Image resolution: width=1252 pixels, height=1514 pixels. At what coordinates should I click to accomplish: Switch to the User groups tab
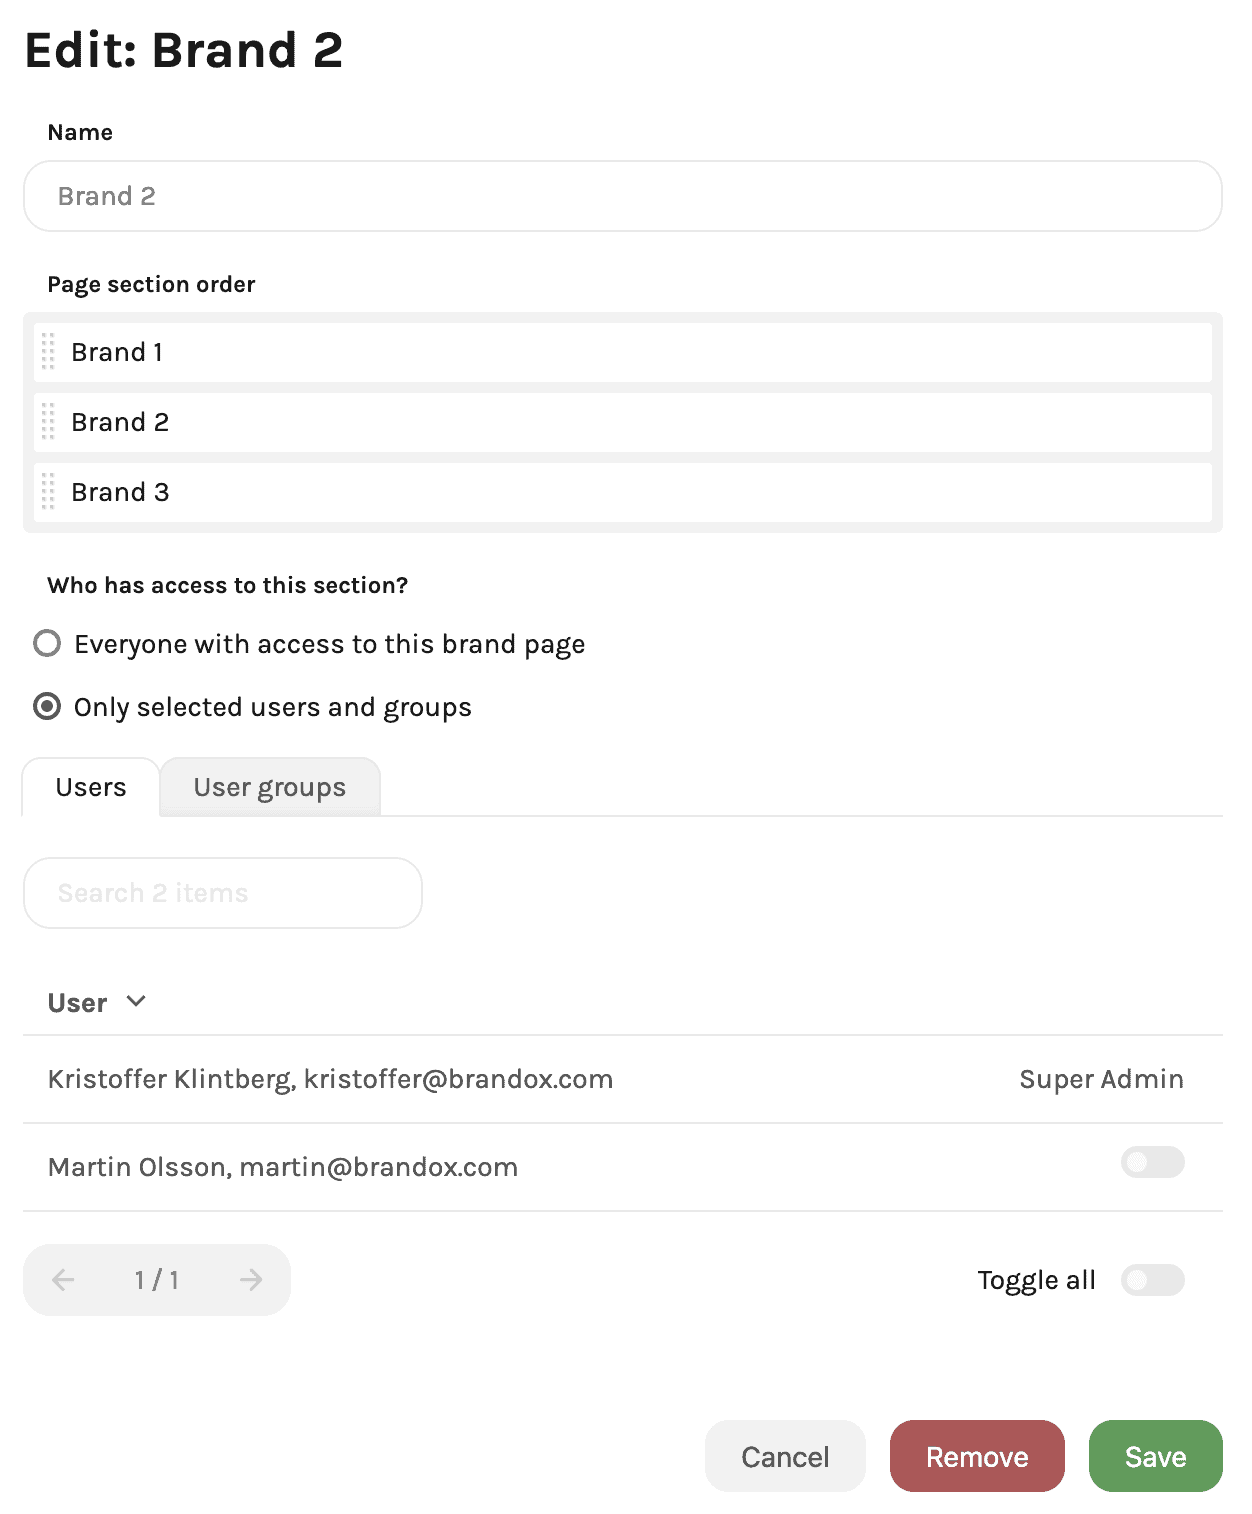270,787
